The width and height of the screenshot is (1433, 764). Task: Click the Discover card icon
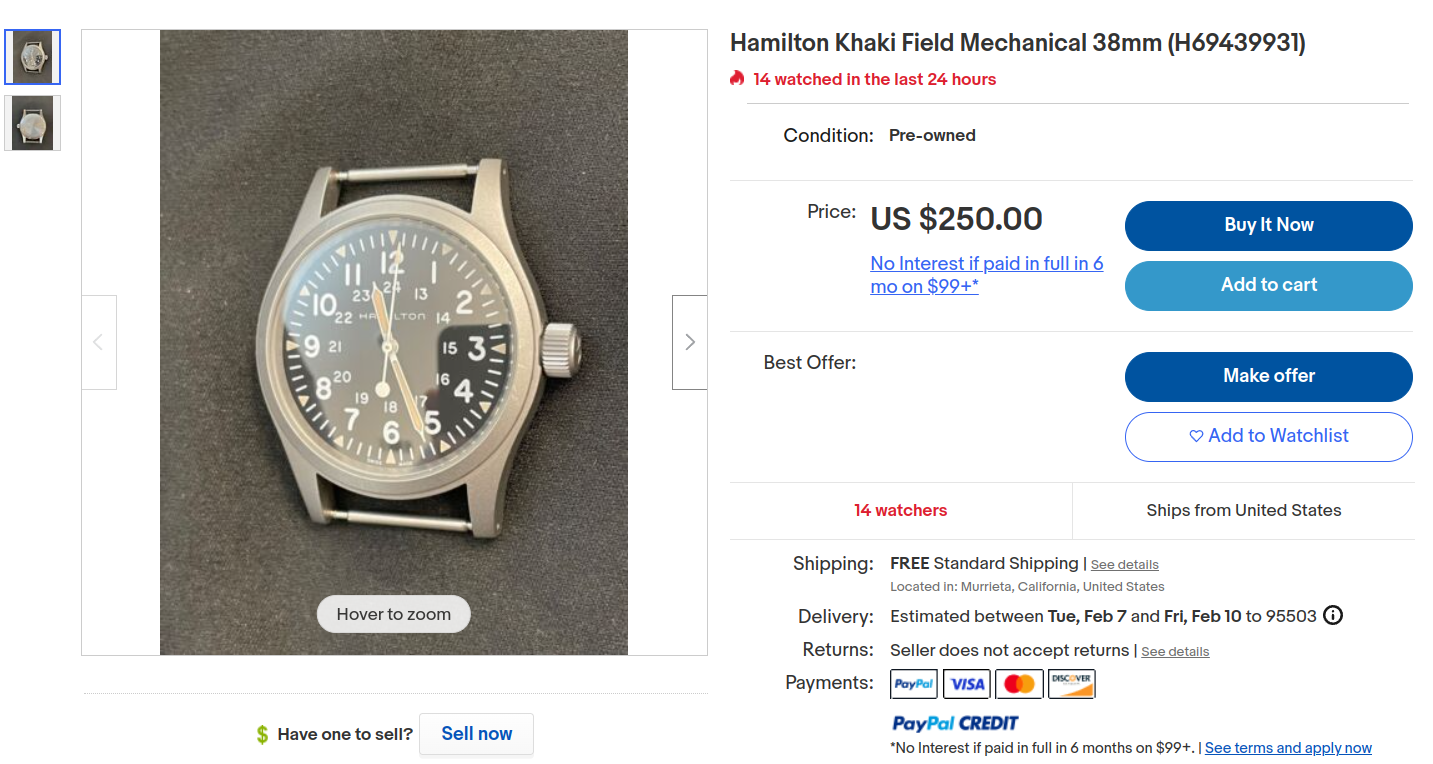[x=1071, y=684]
